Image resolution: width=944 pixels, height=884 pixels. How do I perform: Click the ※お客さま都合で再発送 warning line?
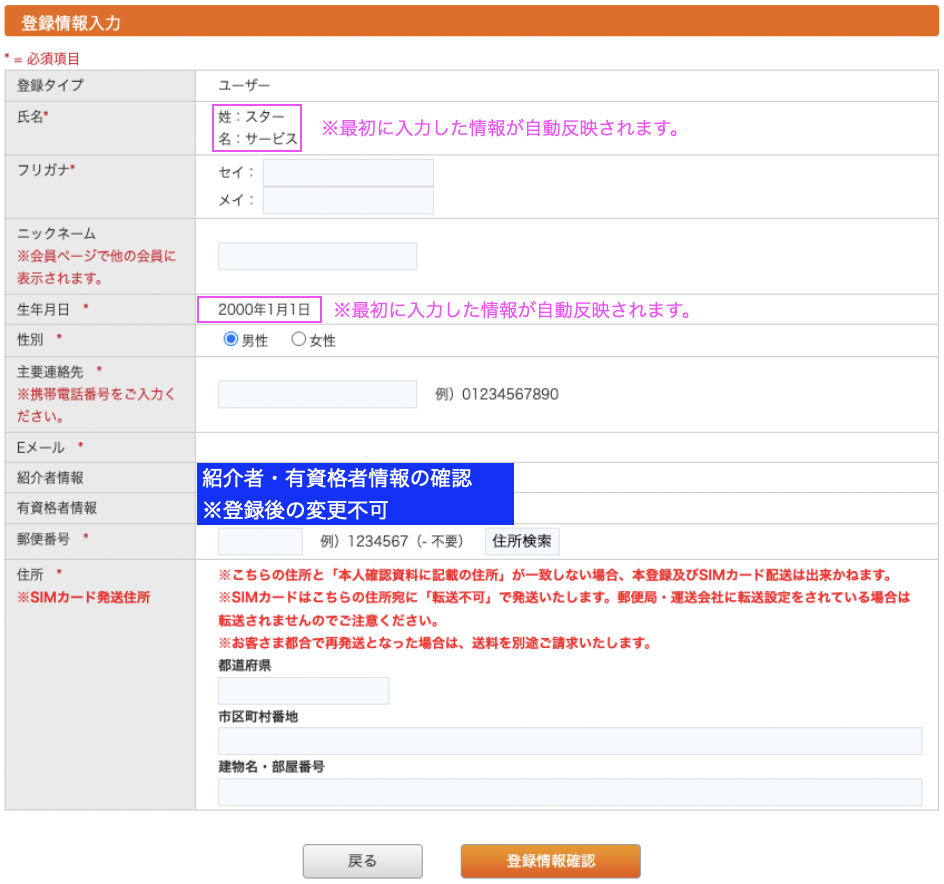coord(435,643)
